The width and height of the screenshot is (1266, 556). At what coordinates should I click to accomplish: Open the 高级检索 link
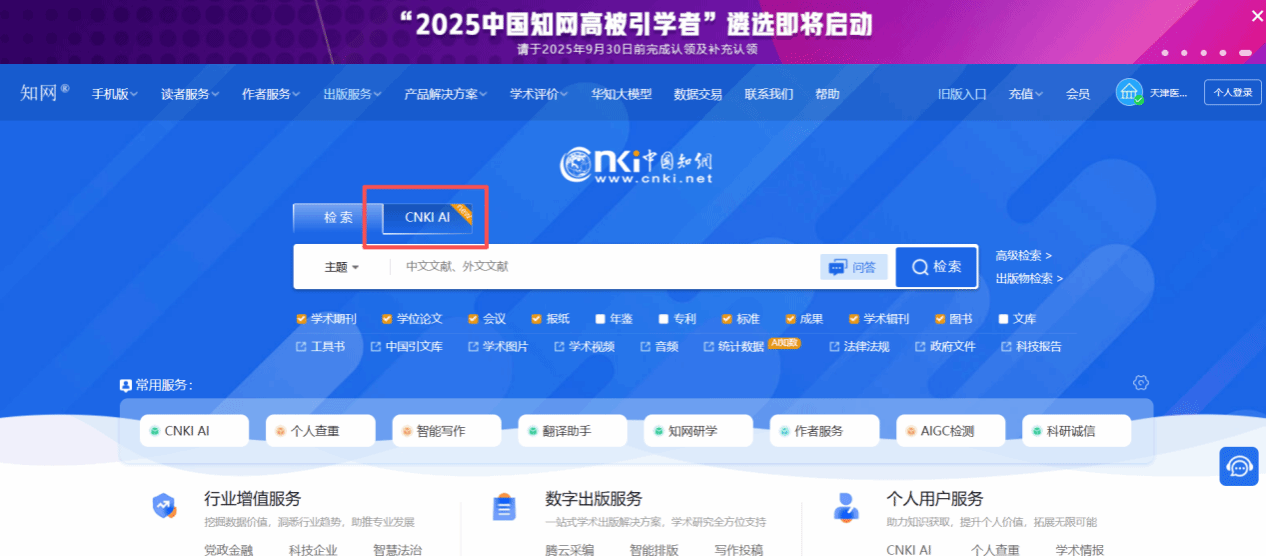tap(1023, 256)
